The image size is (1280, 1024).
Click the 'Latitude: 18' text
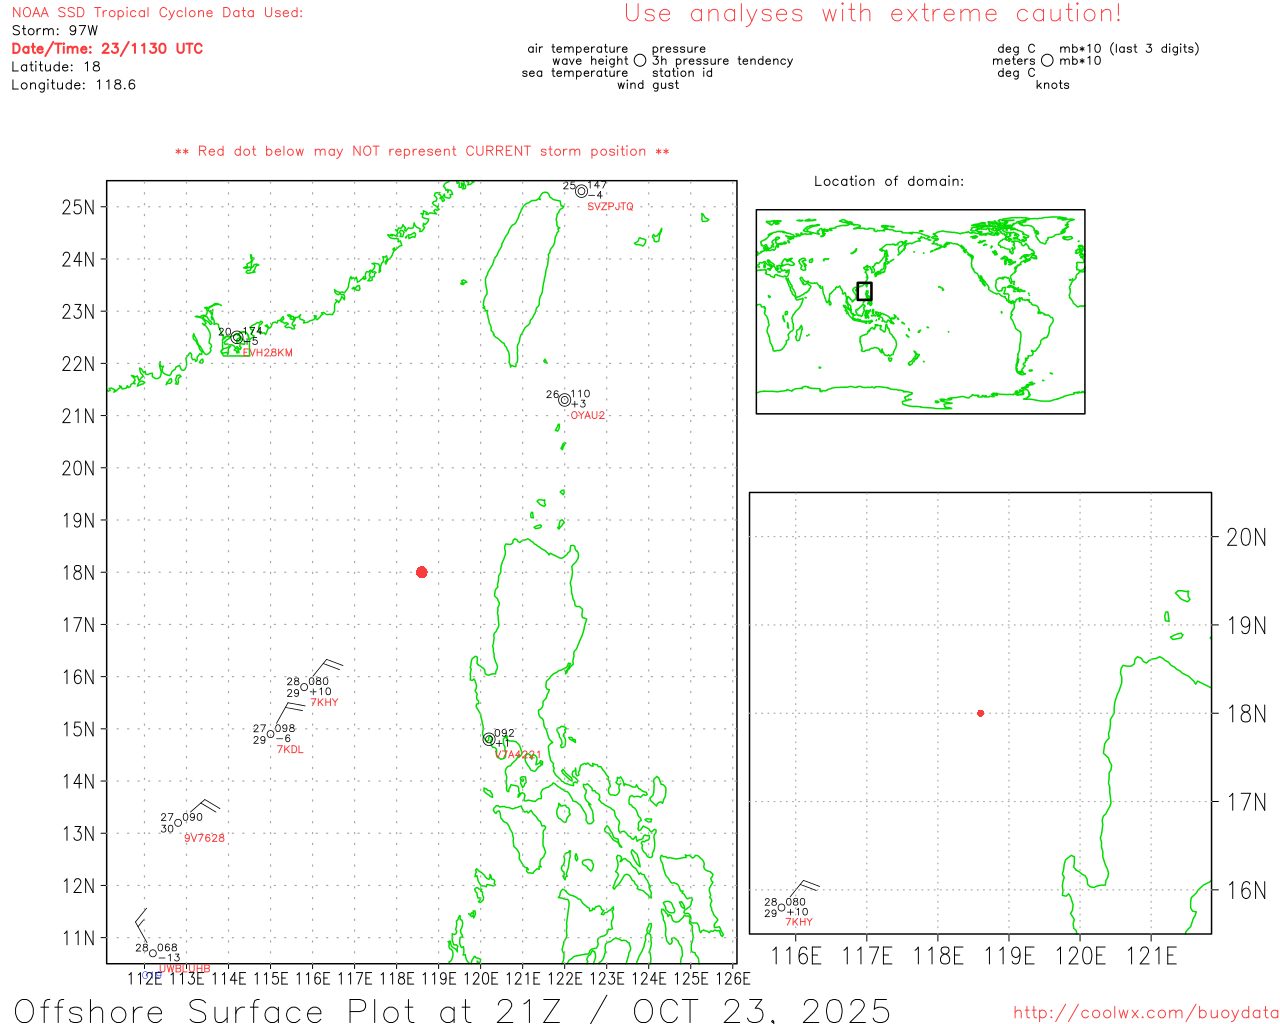[x=56, y=67]
